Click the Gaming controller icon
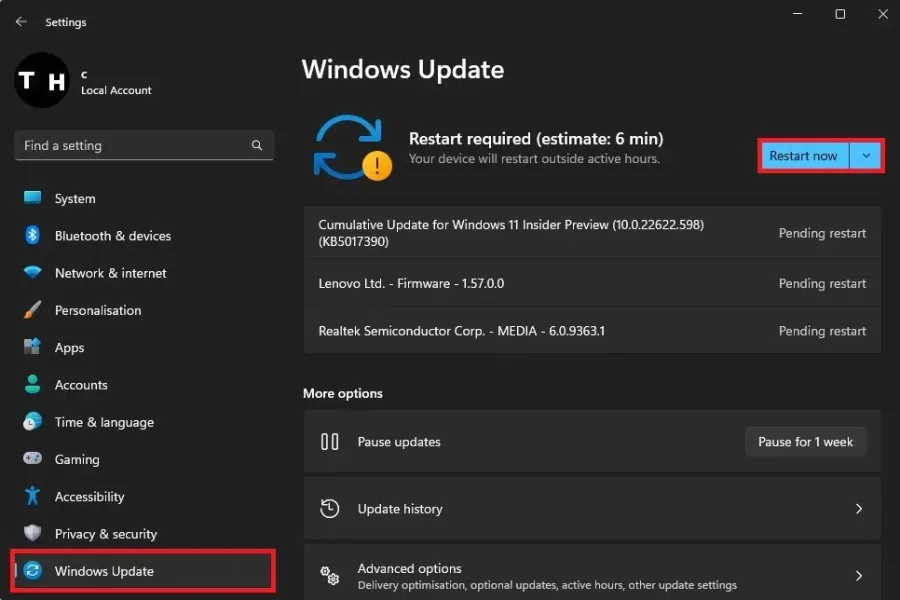 tap(32, 458)
